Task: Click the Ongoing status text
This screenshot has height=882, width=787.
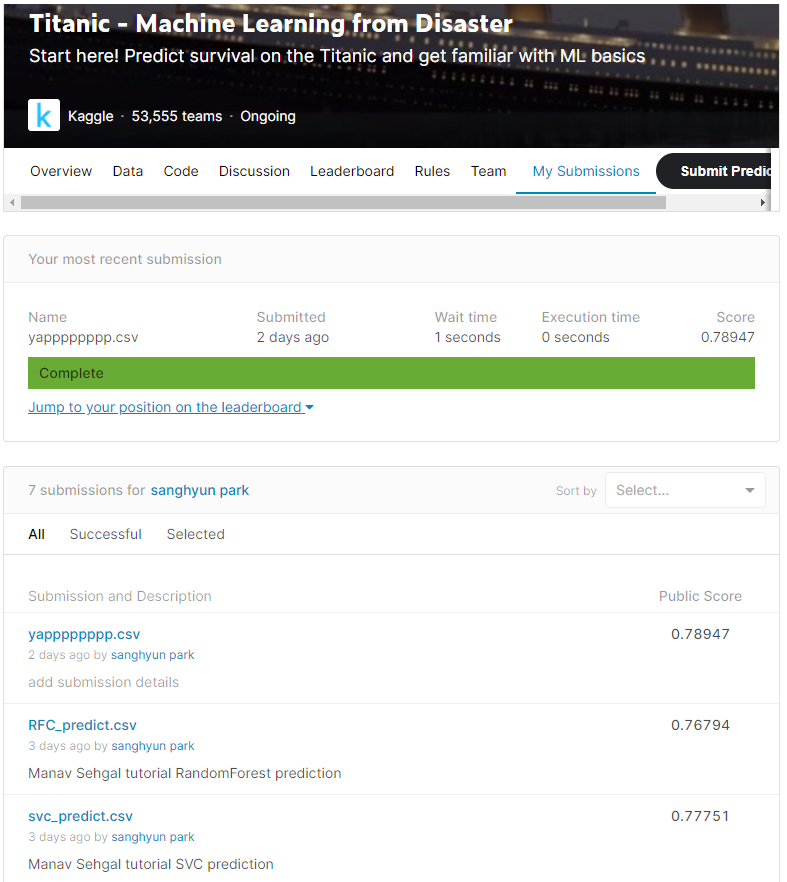Action: [x=268, y=116]
